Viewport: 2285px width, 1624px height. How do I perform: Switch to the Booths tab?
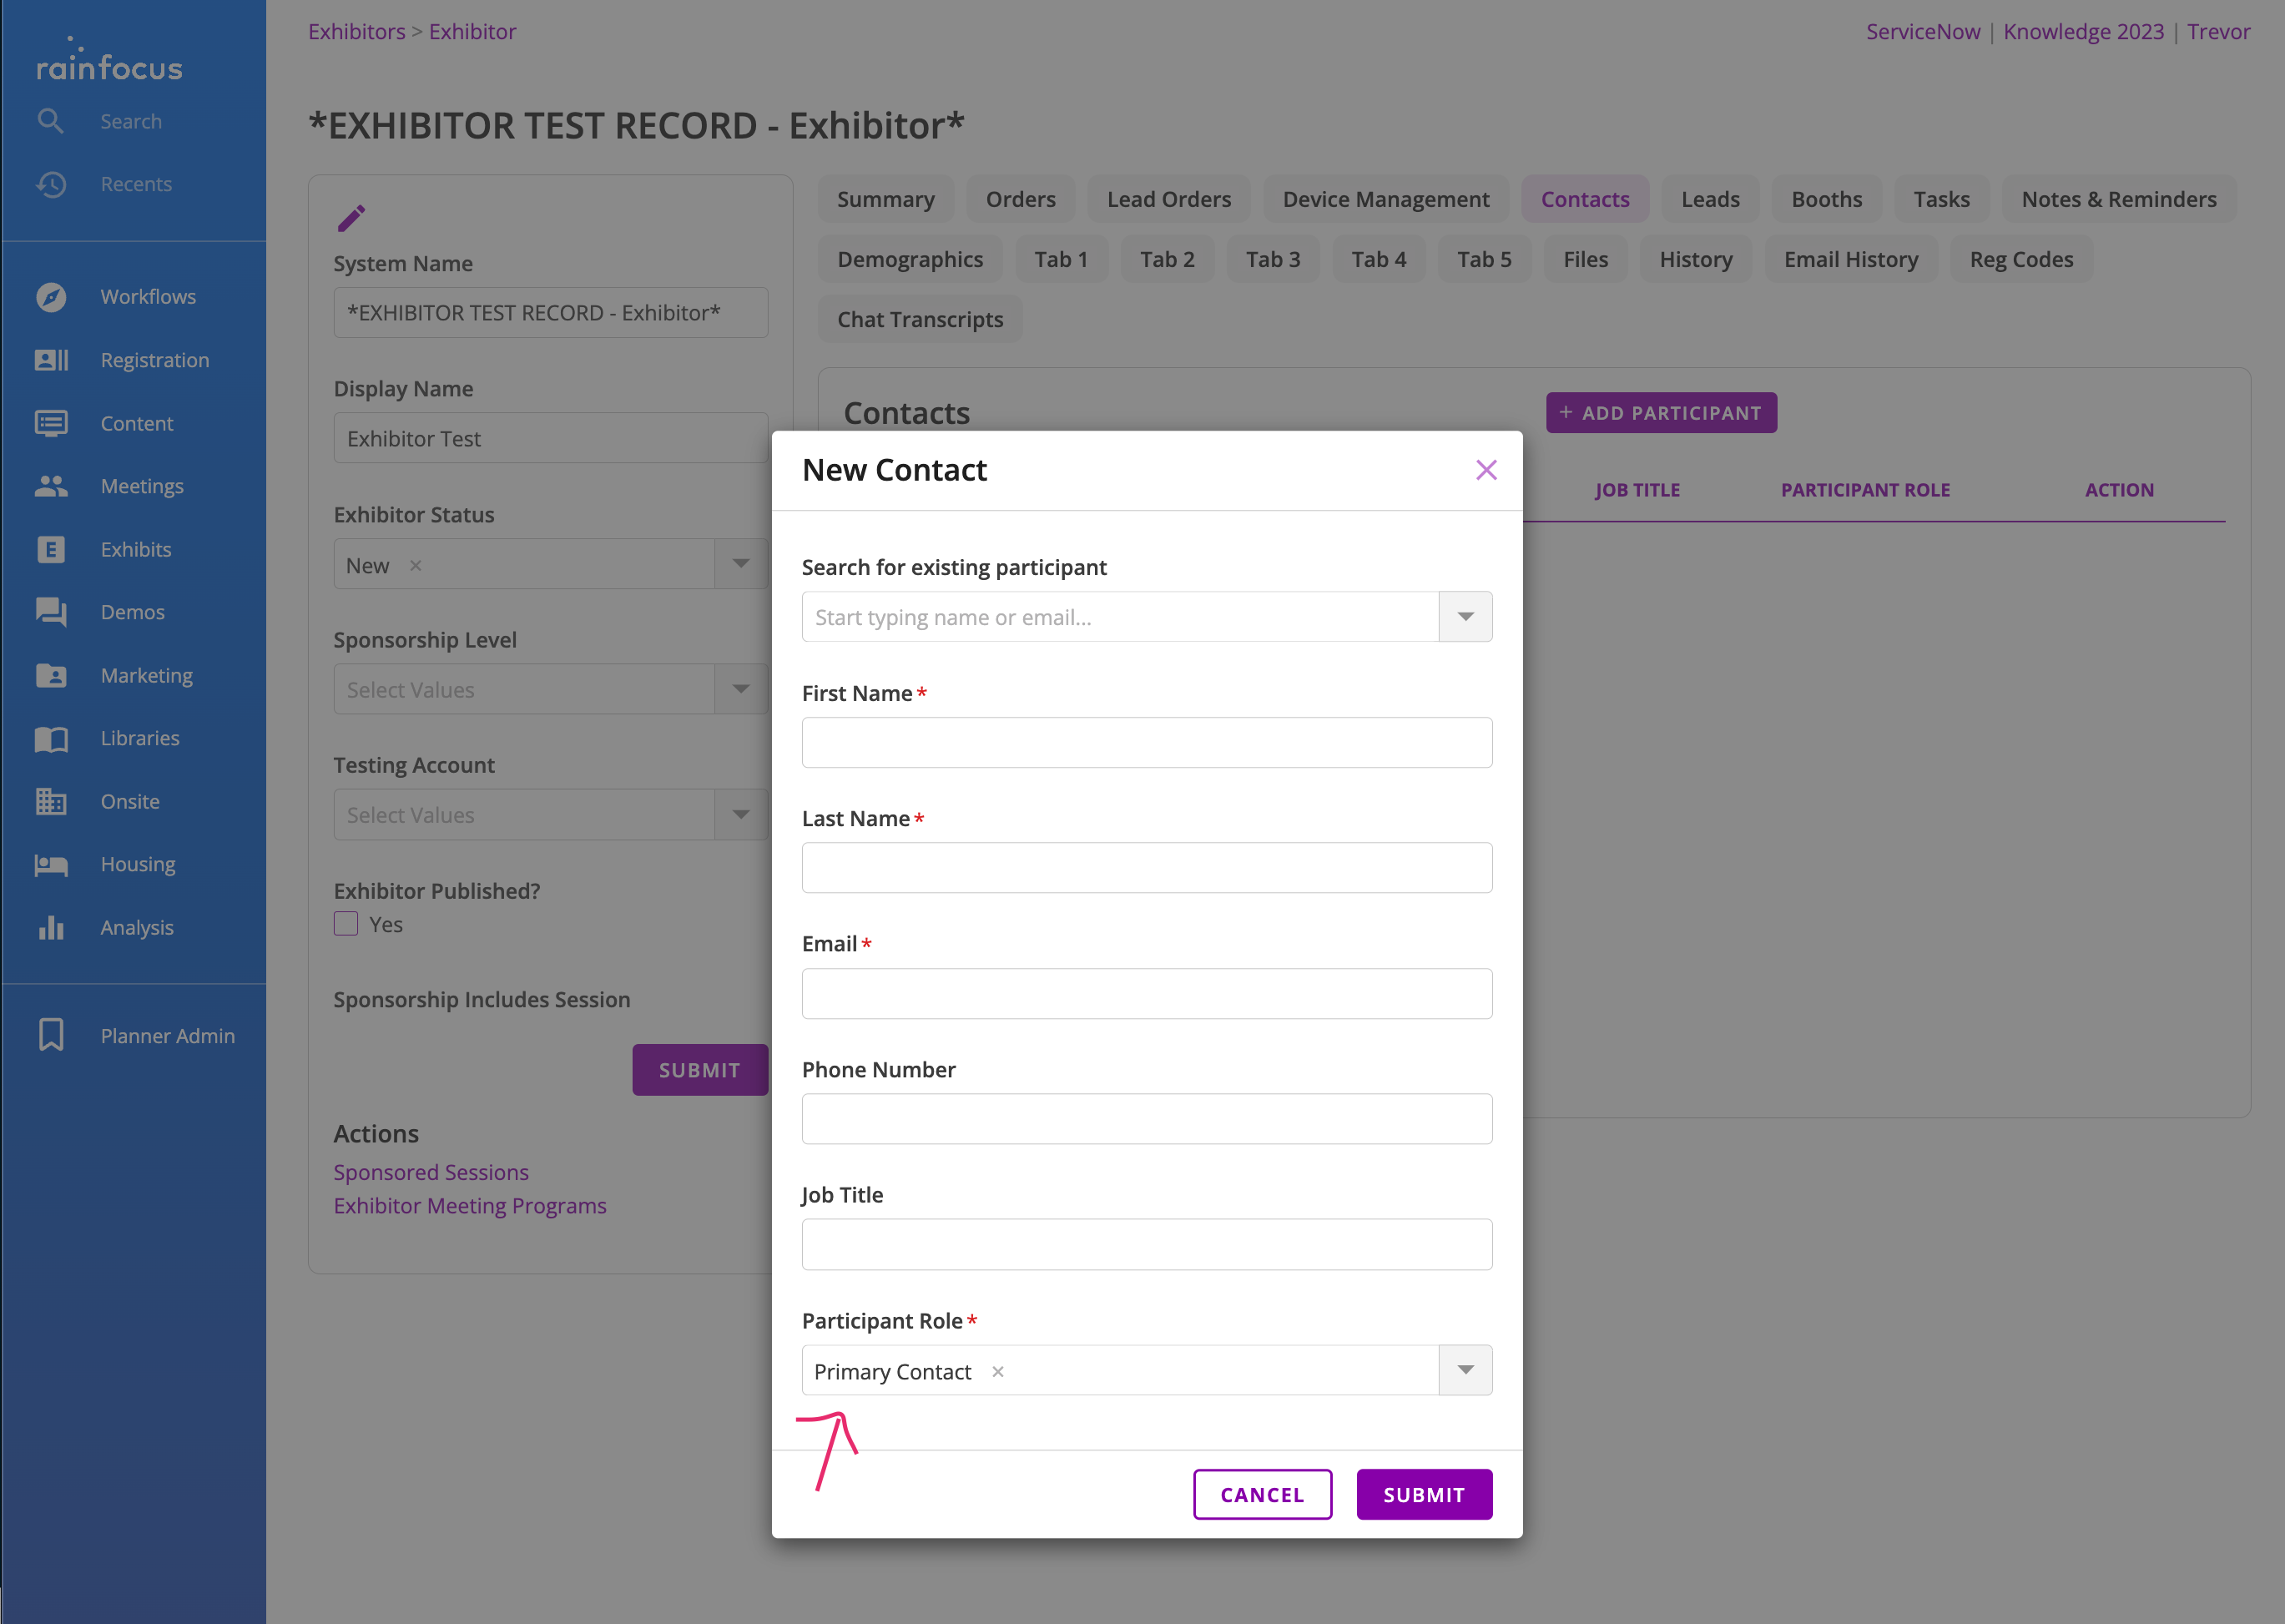[1826, 199]
